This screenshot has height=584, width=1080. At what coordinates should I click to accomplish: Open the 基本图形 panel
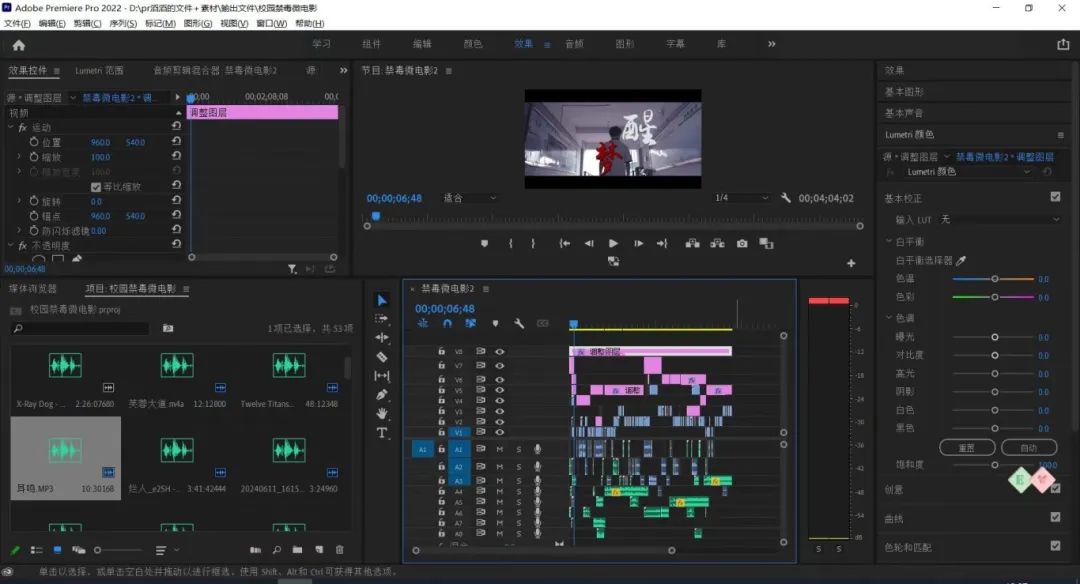(904, 92)
